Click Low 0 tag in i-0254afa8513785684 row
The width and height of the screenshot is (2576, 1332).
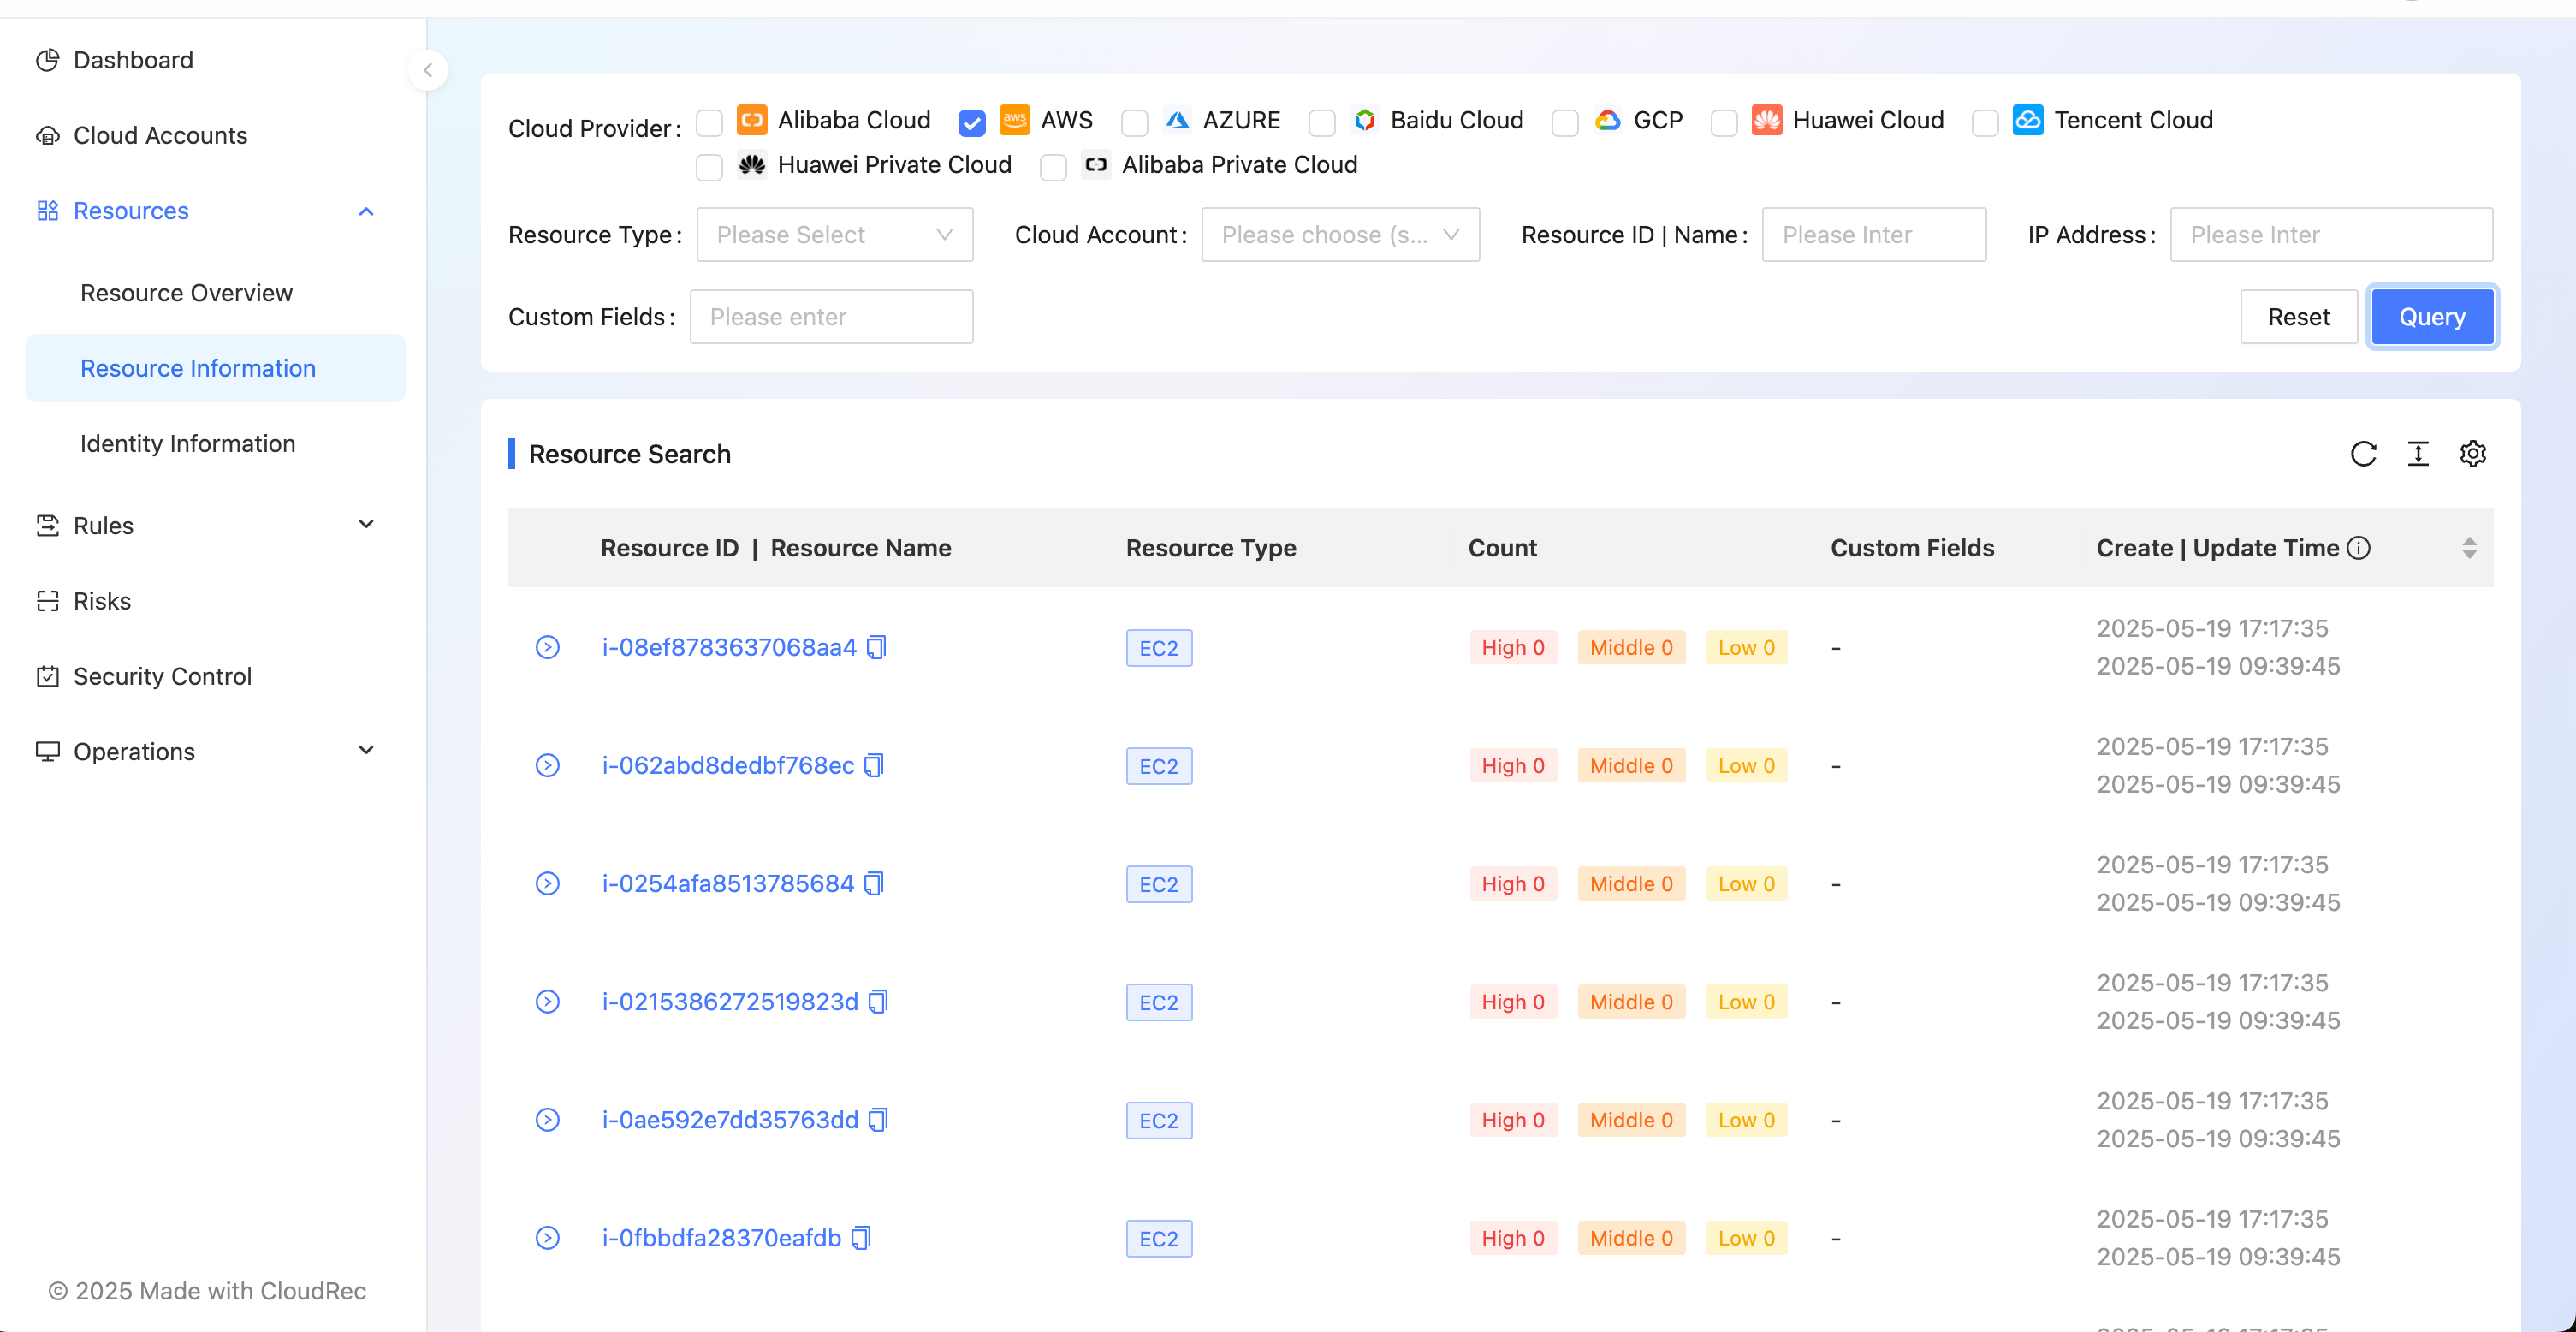1746,884
